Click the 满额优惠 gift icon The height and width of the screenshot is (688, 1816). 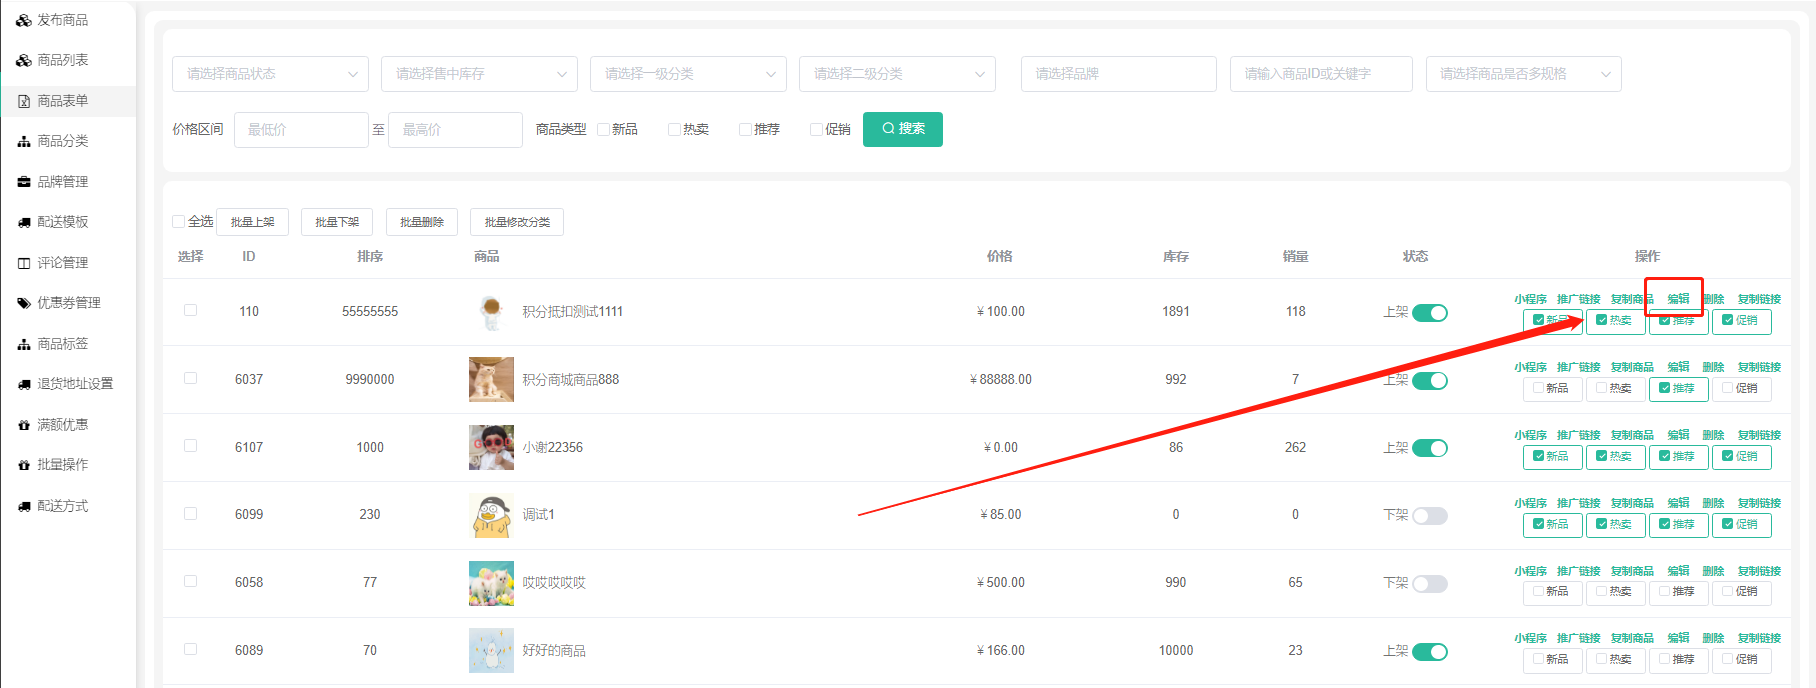tap(24, 425)
